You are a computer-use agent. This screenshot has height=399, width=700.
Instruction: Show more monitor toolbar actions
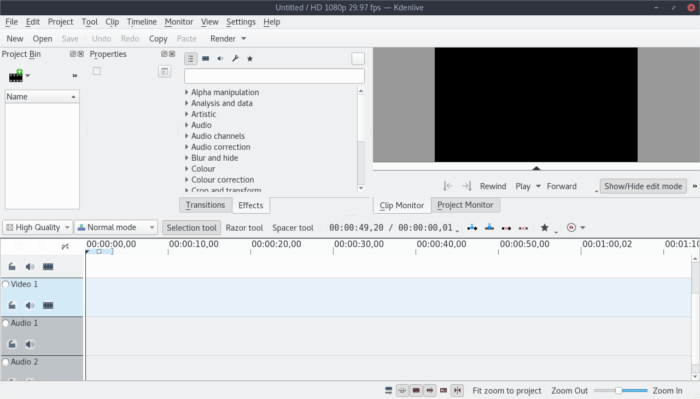click(x=695, y=186)
